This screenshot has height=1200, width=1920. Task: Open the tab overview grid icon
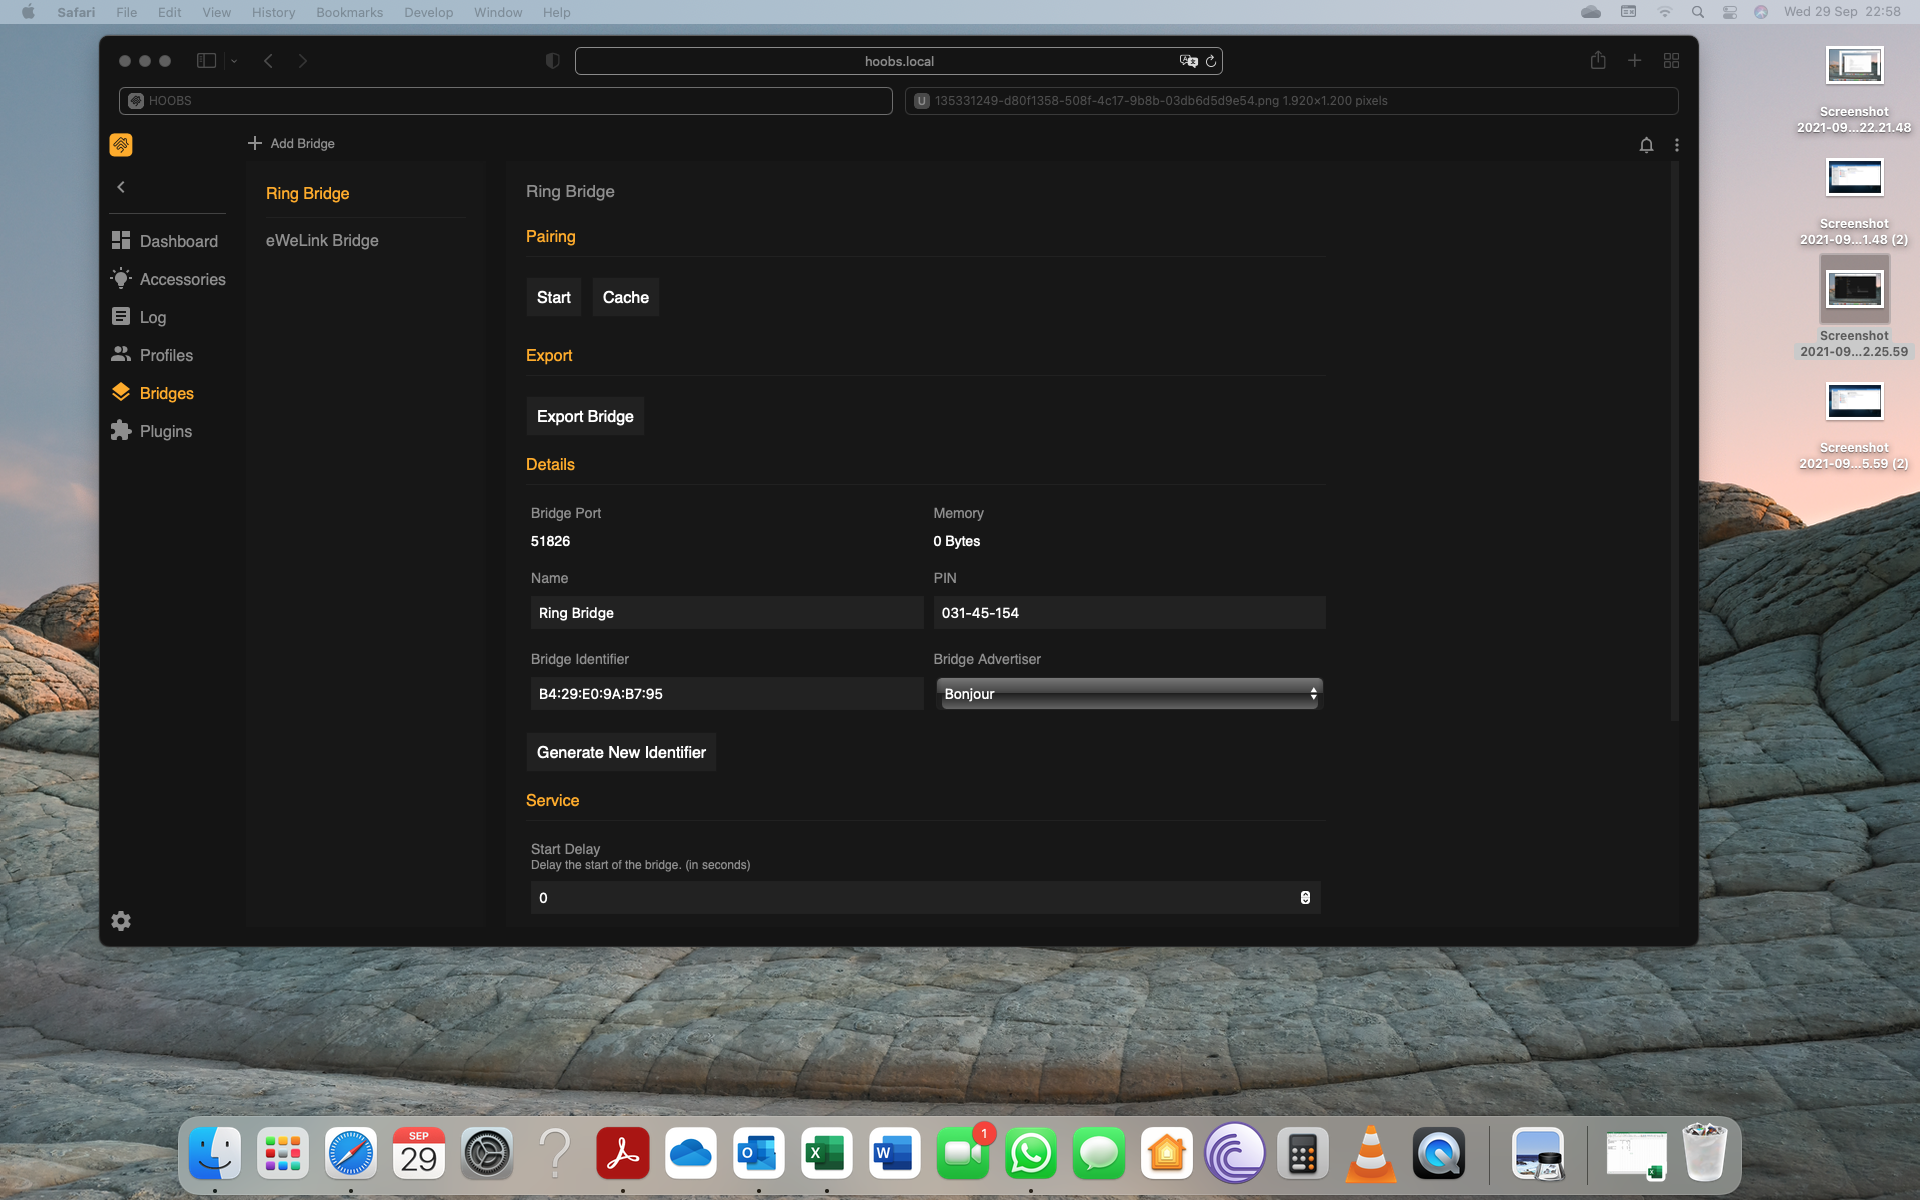pyautogui.click(x=1670, y=61)
